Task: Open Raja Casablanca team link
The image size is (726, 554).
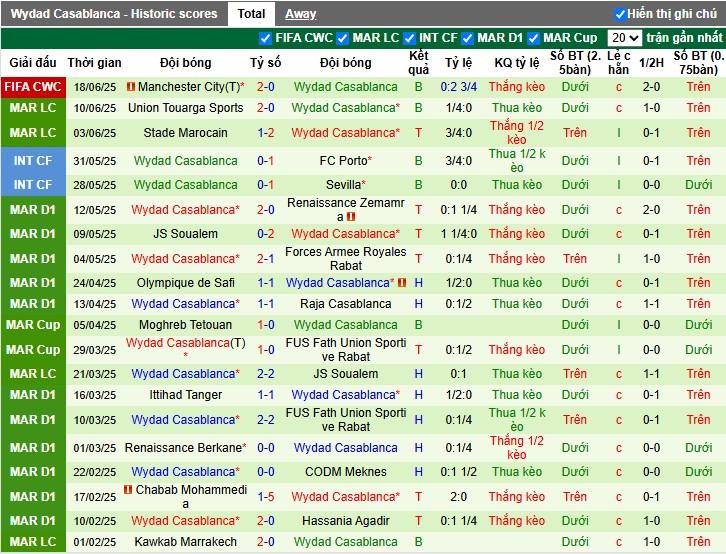Action: 346,304
